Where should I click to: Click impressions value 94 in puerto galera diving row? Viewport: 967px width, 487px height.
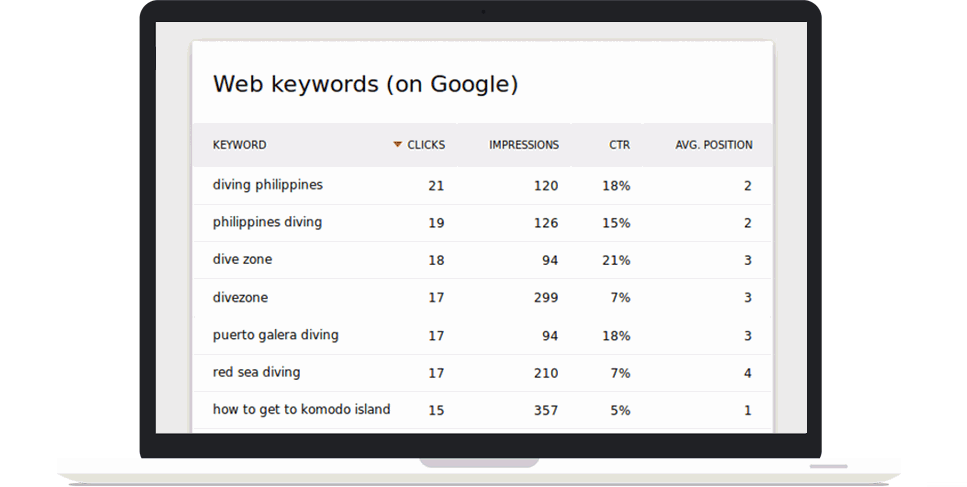click(550, 336)
